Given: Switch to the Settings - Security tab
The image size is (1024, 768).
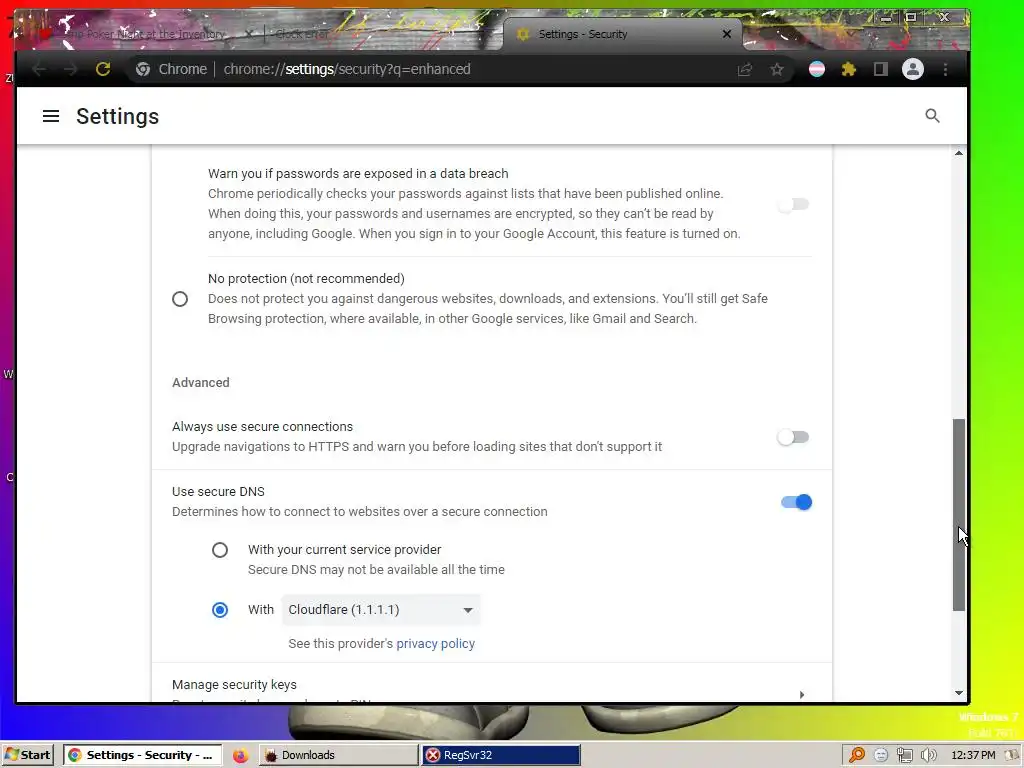Looking at the screenshot, I should (620, 34).
